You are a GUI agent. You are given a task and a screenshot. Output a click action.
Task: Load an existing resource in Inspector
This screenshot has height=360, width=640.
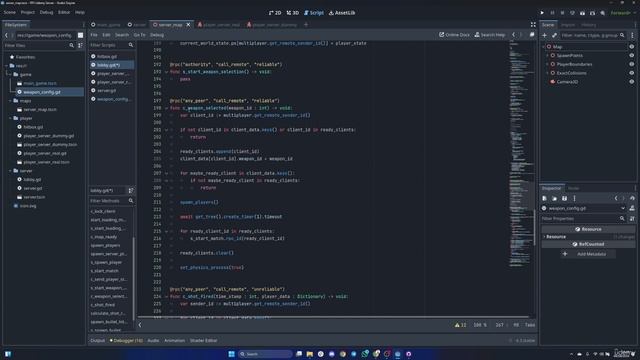pyautogui.click(x=554, y=198)
